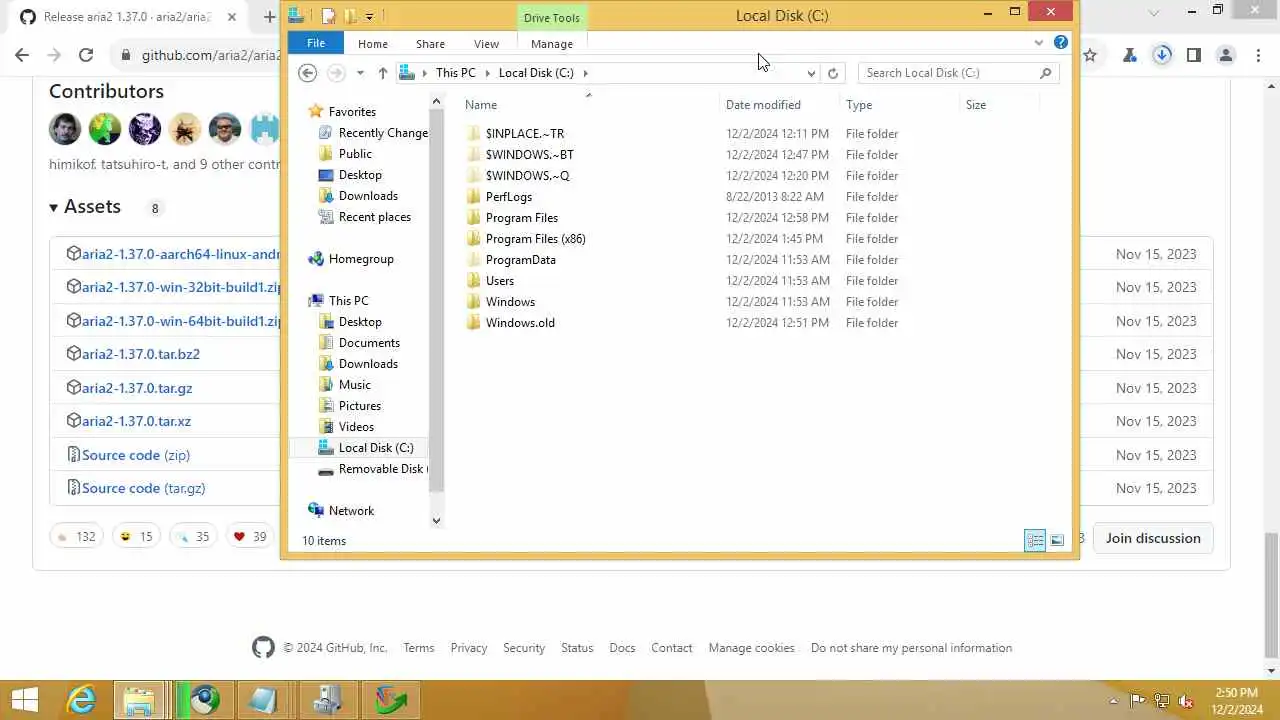Open Network in the navigation pane
Viewport: 1280px width, 720px height.
click(x=351, y=511)
